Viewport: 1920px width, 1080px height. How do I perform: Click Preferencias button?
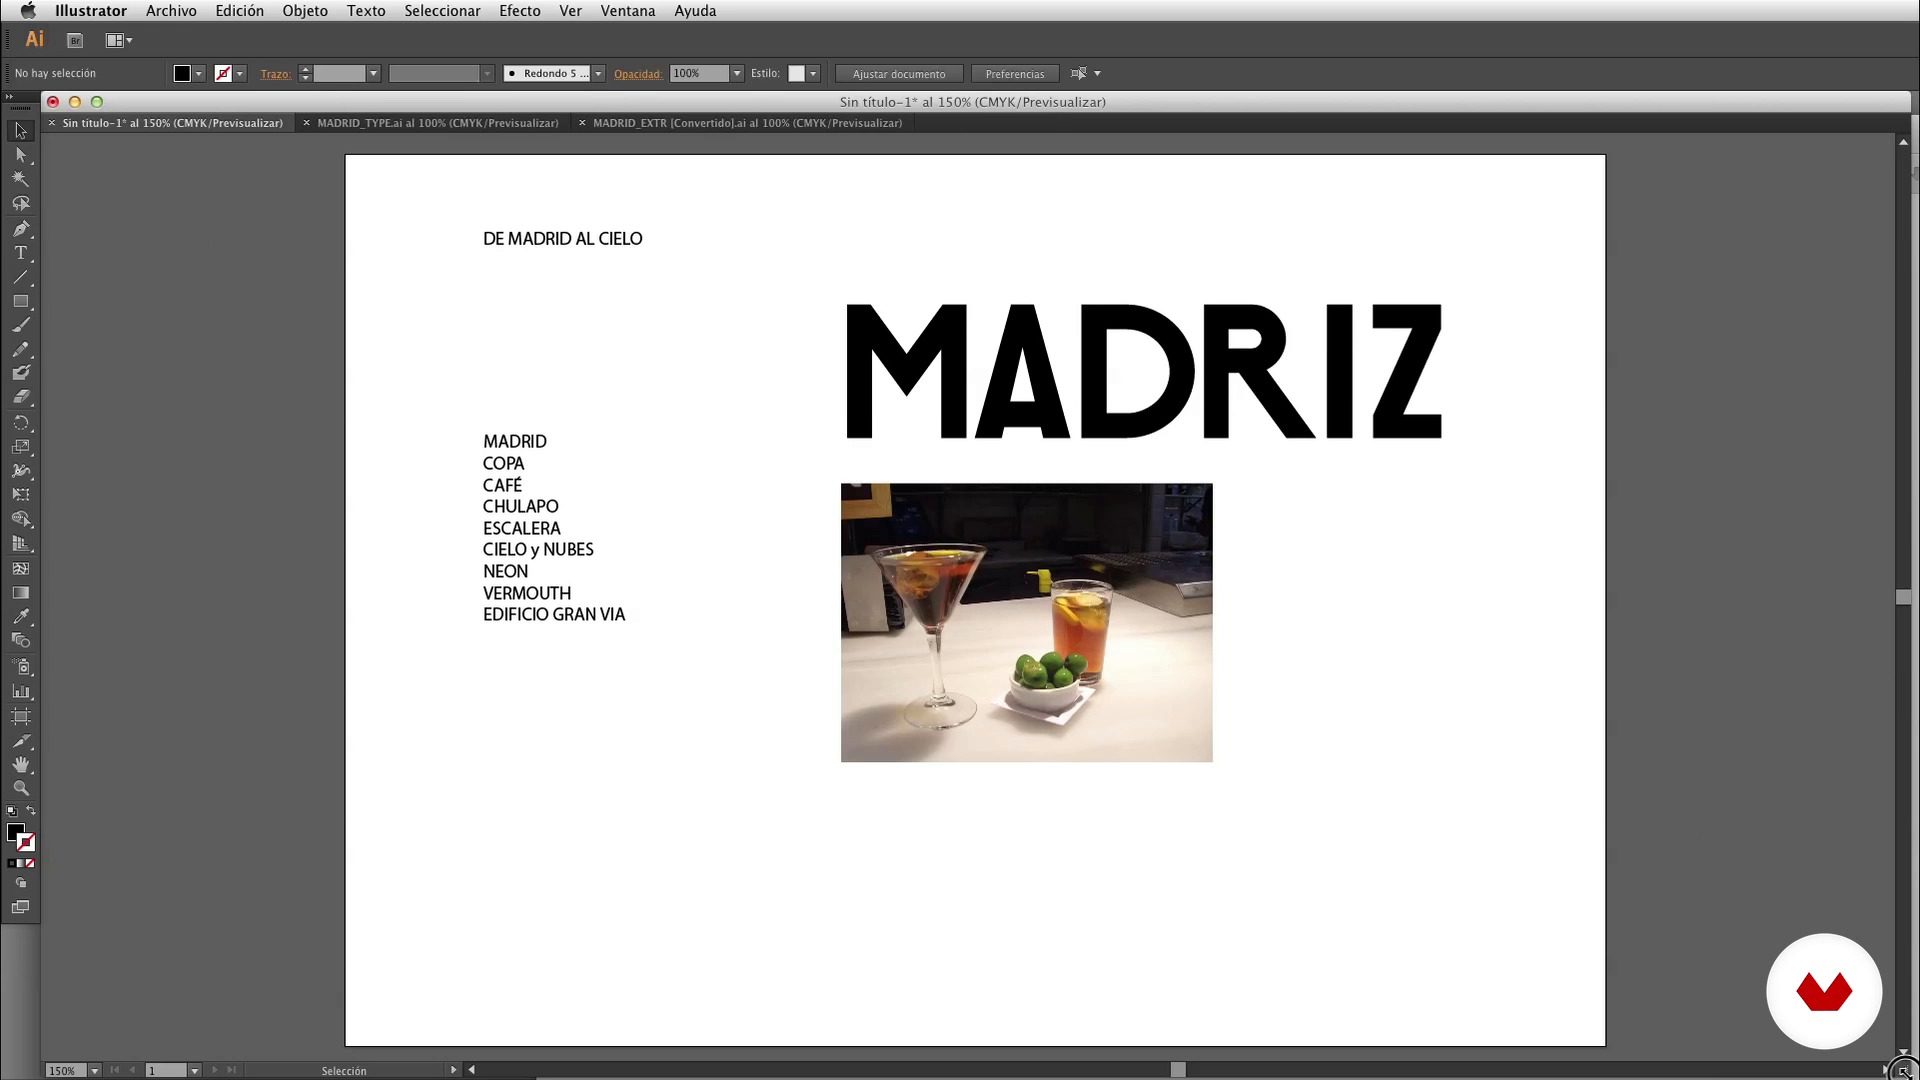1015,74
